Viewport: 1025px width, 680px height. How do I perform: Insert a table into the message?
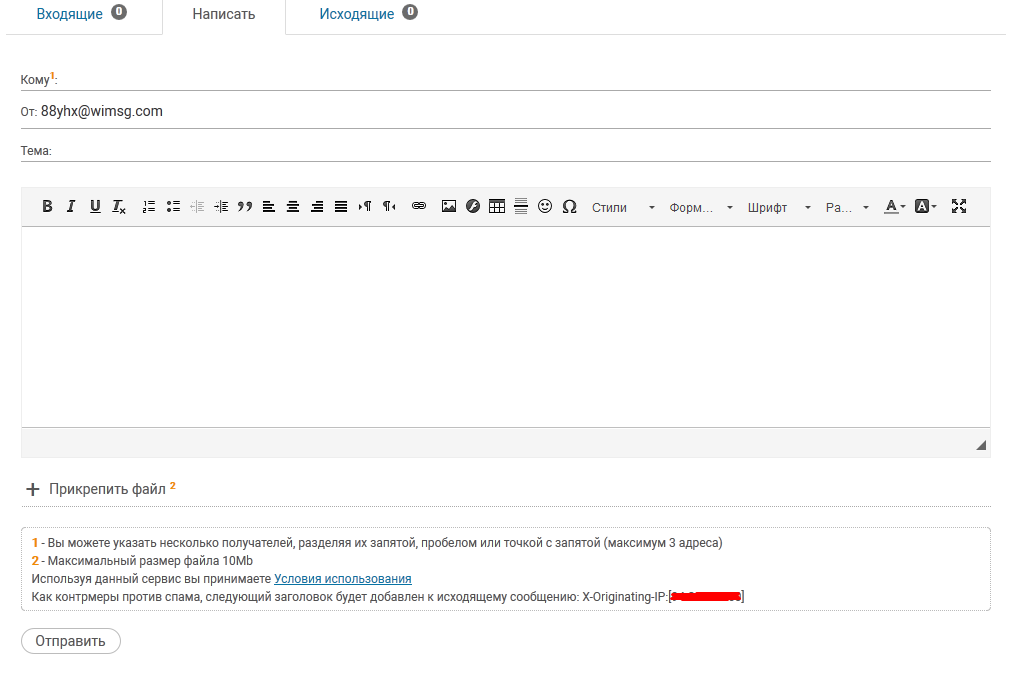click(x=497, y=207)
